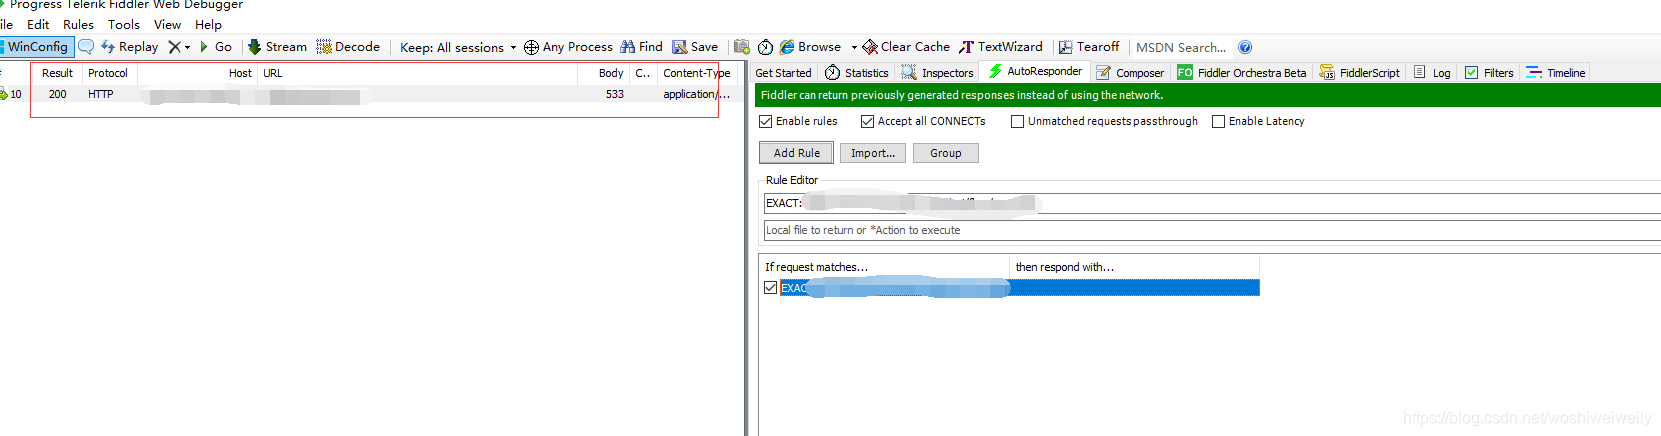This screenshot has width=1661, height=436.
Task: Click the If request matches column header
Action: click(x=885, y=267)
